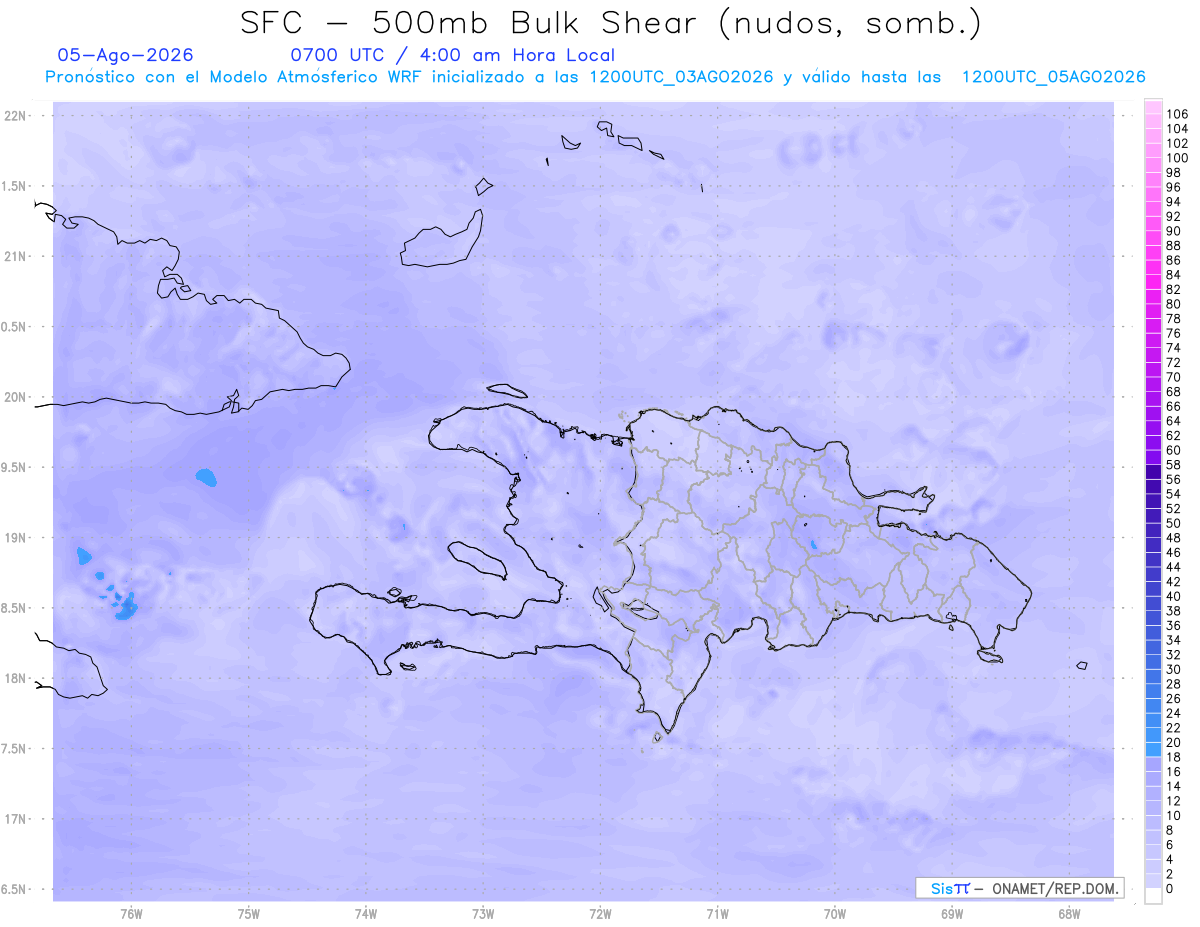Click the '73W' longitude label
The image size is (1200, 927).
(x=483, y=914)
